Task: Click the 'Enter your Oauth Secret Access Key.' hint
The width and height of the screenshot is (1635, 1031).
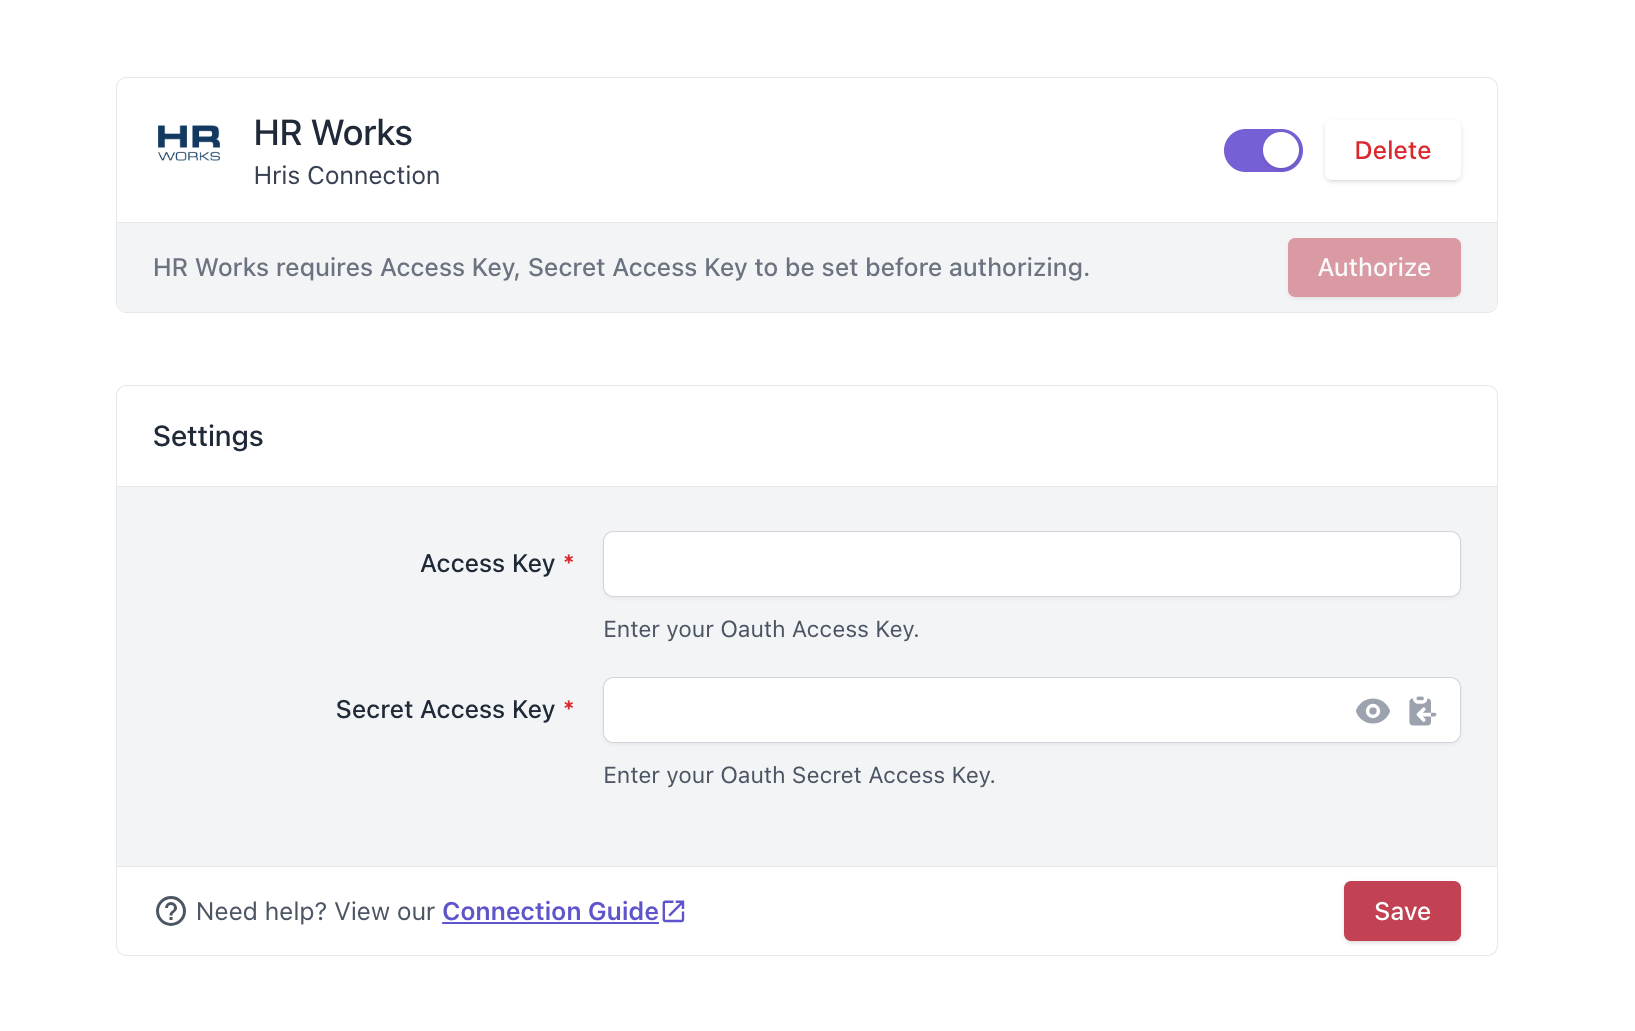Action: 799,775
